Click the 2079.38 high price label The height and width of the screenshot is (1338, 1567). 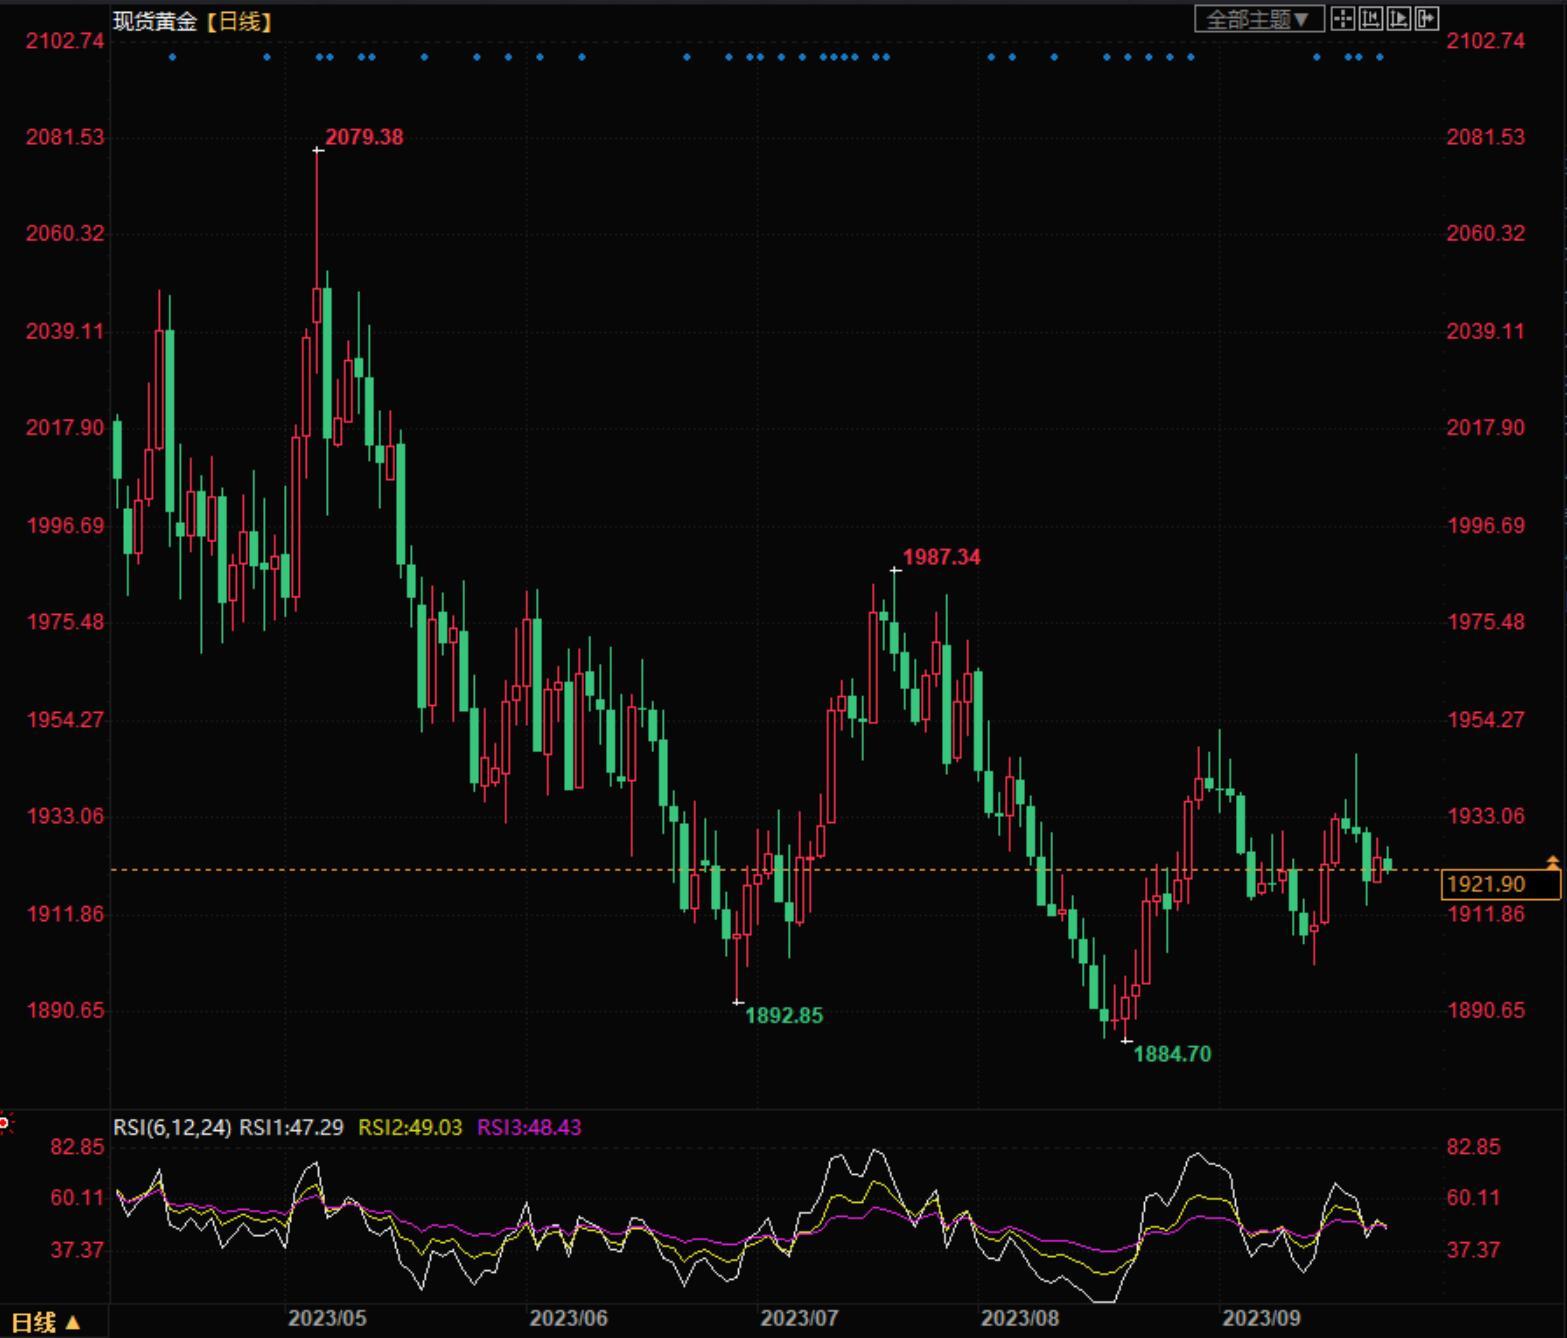(x=364, y=137)
